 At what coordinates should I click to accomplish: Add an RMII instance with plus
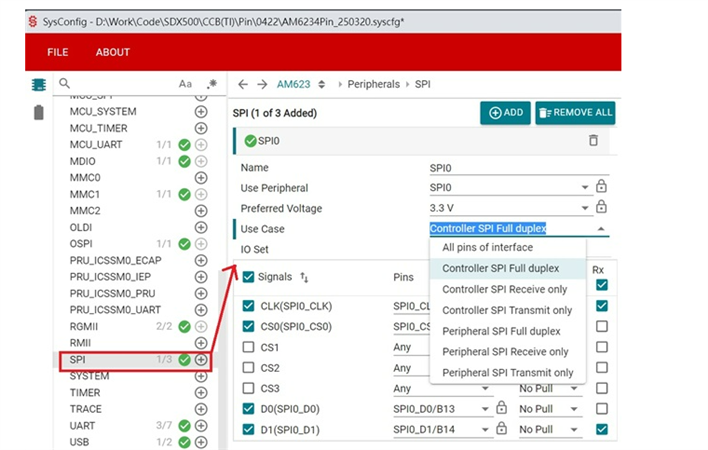pyautogui.click(x=201, y=343)
